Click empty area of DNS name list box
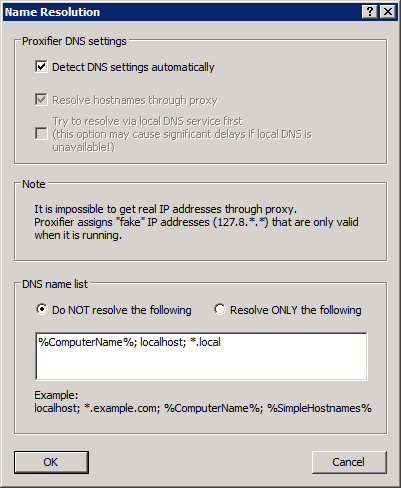Viewport: 401px width, 488px height. click(201, 365)
